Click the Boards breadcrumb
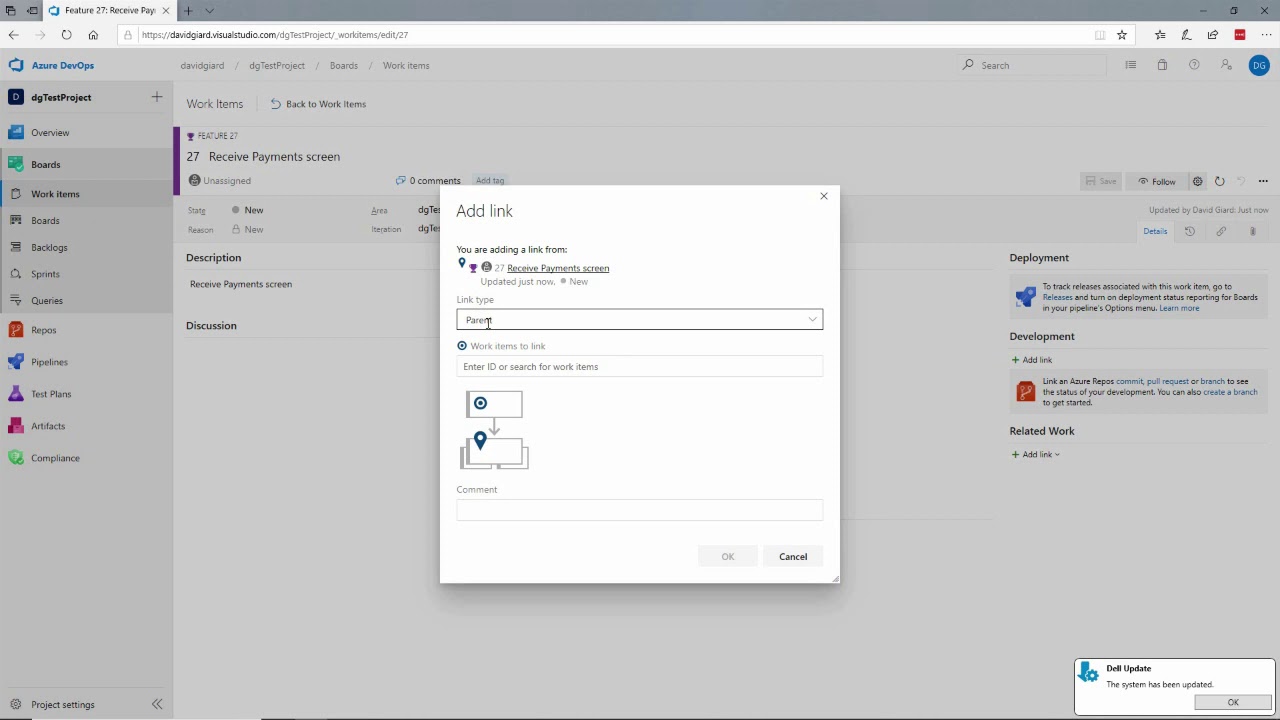The height and width of the screenshot is (720, 1280). (343, 66)
